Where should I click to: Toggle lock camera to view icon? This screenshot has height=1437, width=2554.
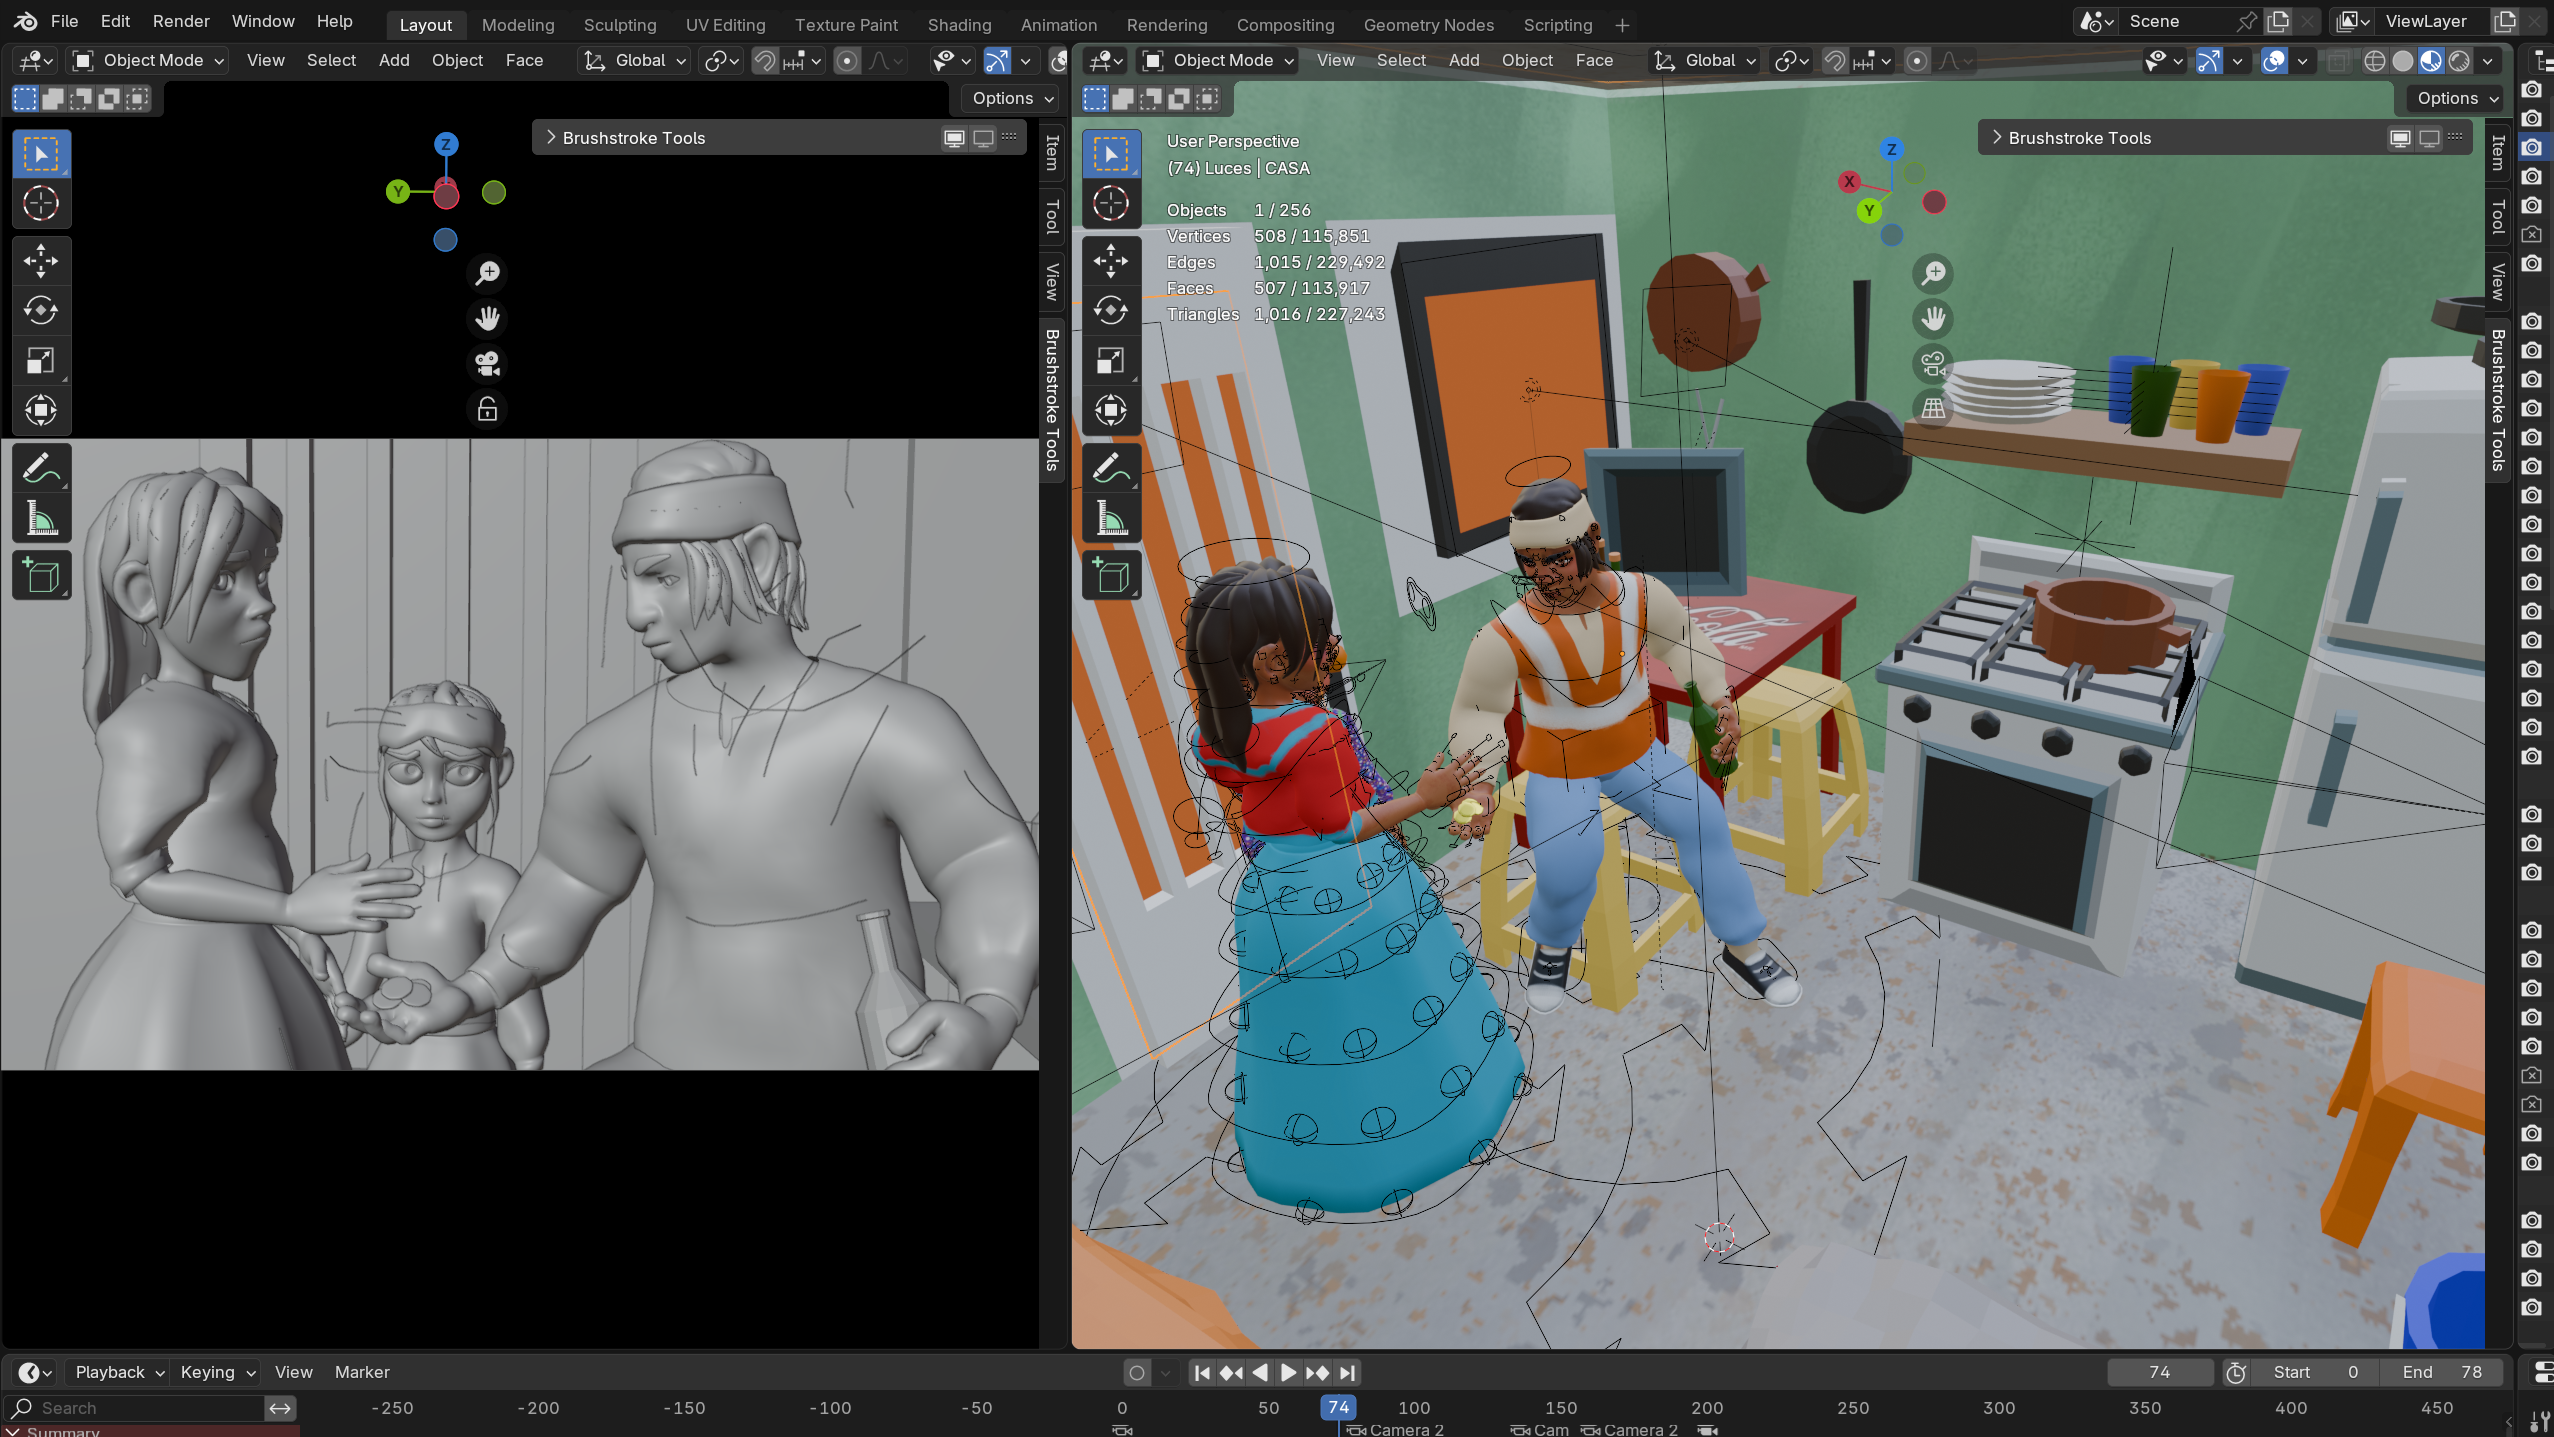(487, 409)
